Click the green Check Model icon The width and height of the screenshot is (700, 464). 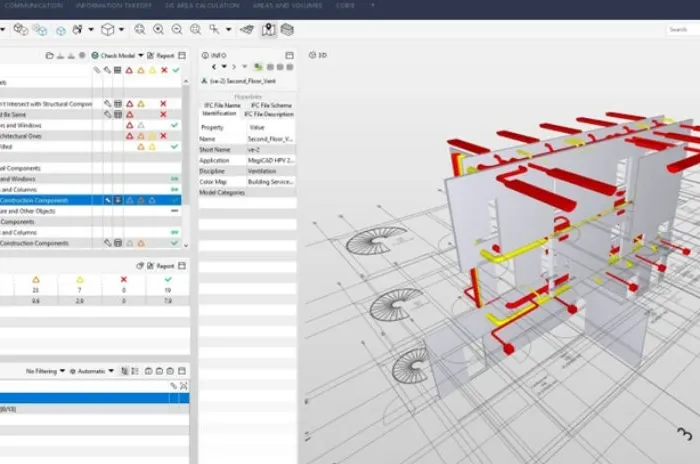pos(95,55)
